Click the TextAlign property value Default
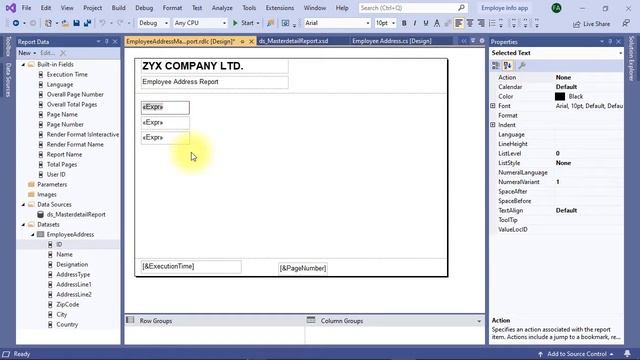This screenshot has height=360, width=640. tap(566, 211)
